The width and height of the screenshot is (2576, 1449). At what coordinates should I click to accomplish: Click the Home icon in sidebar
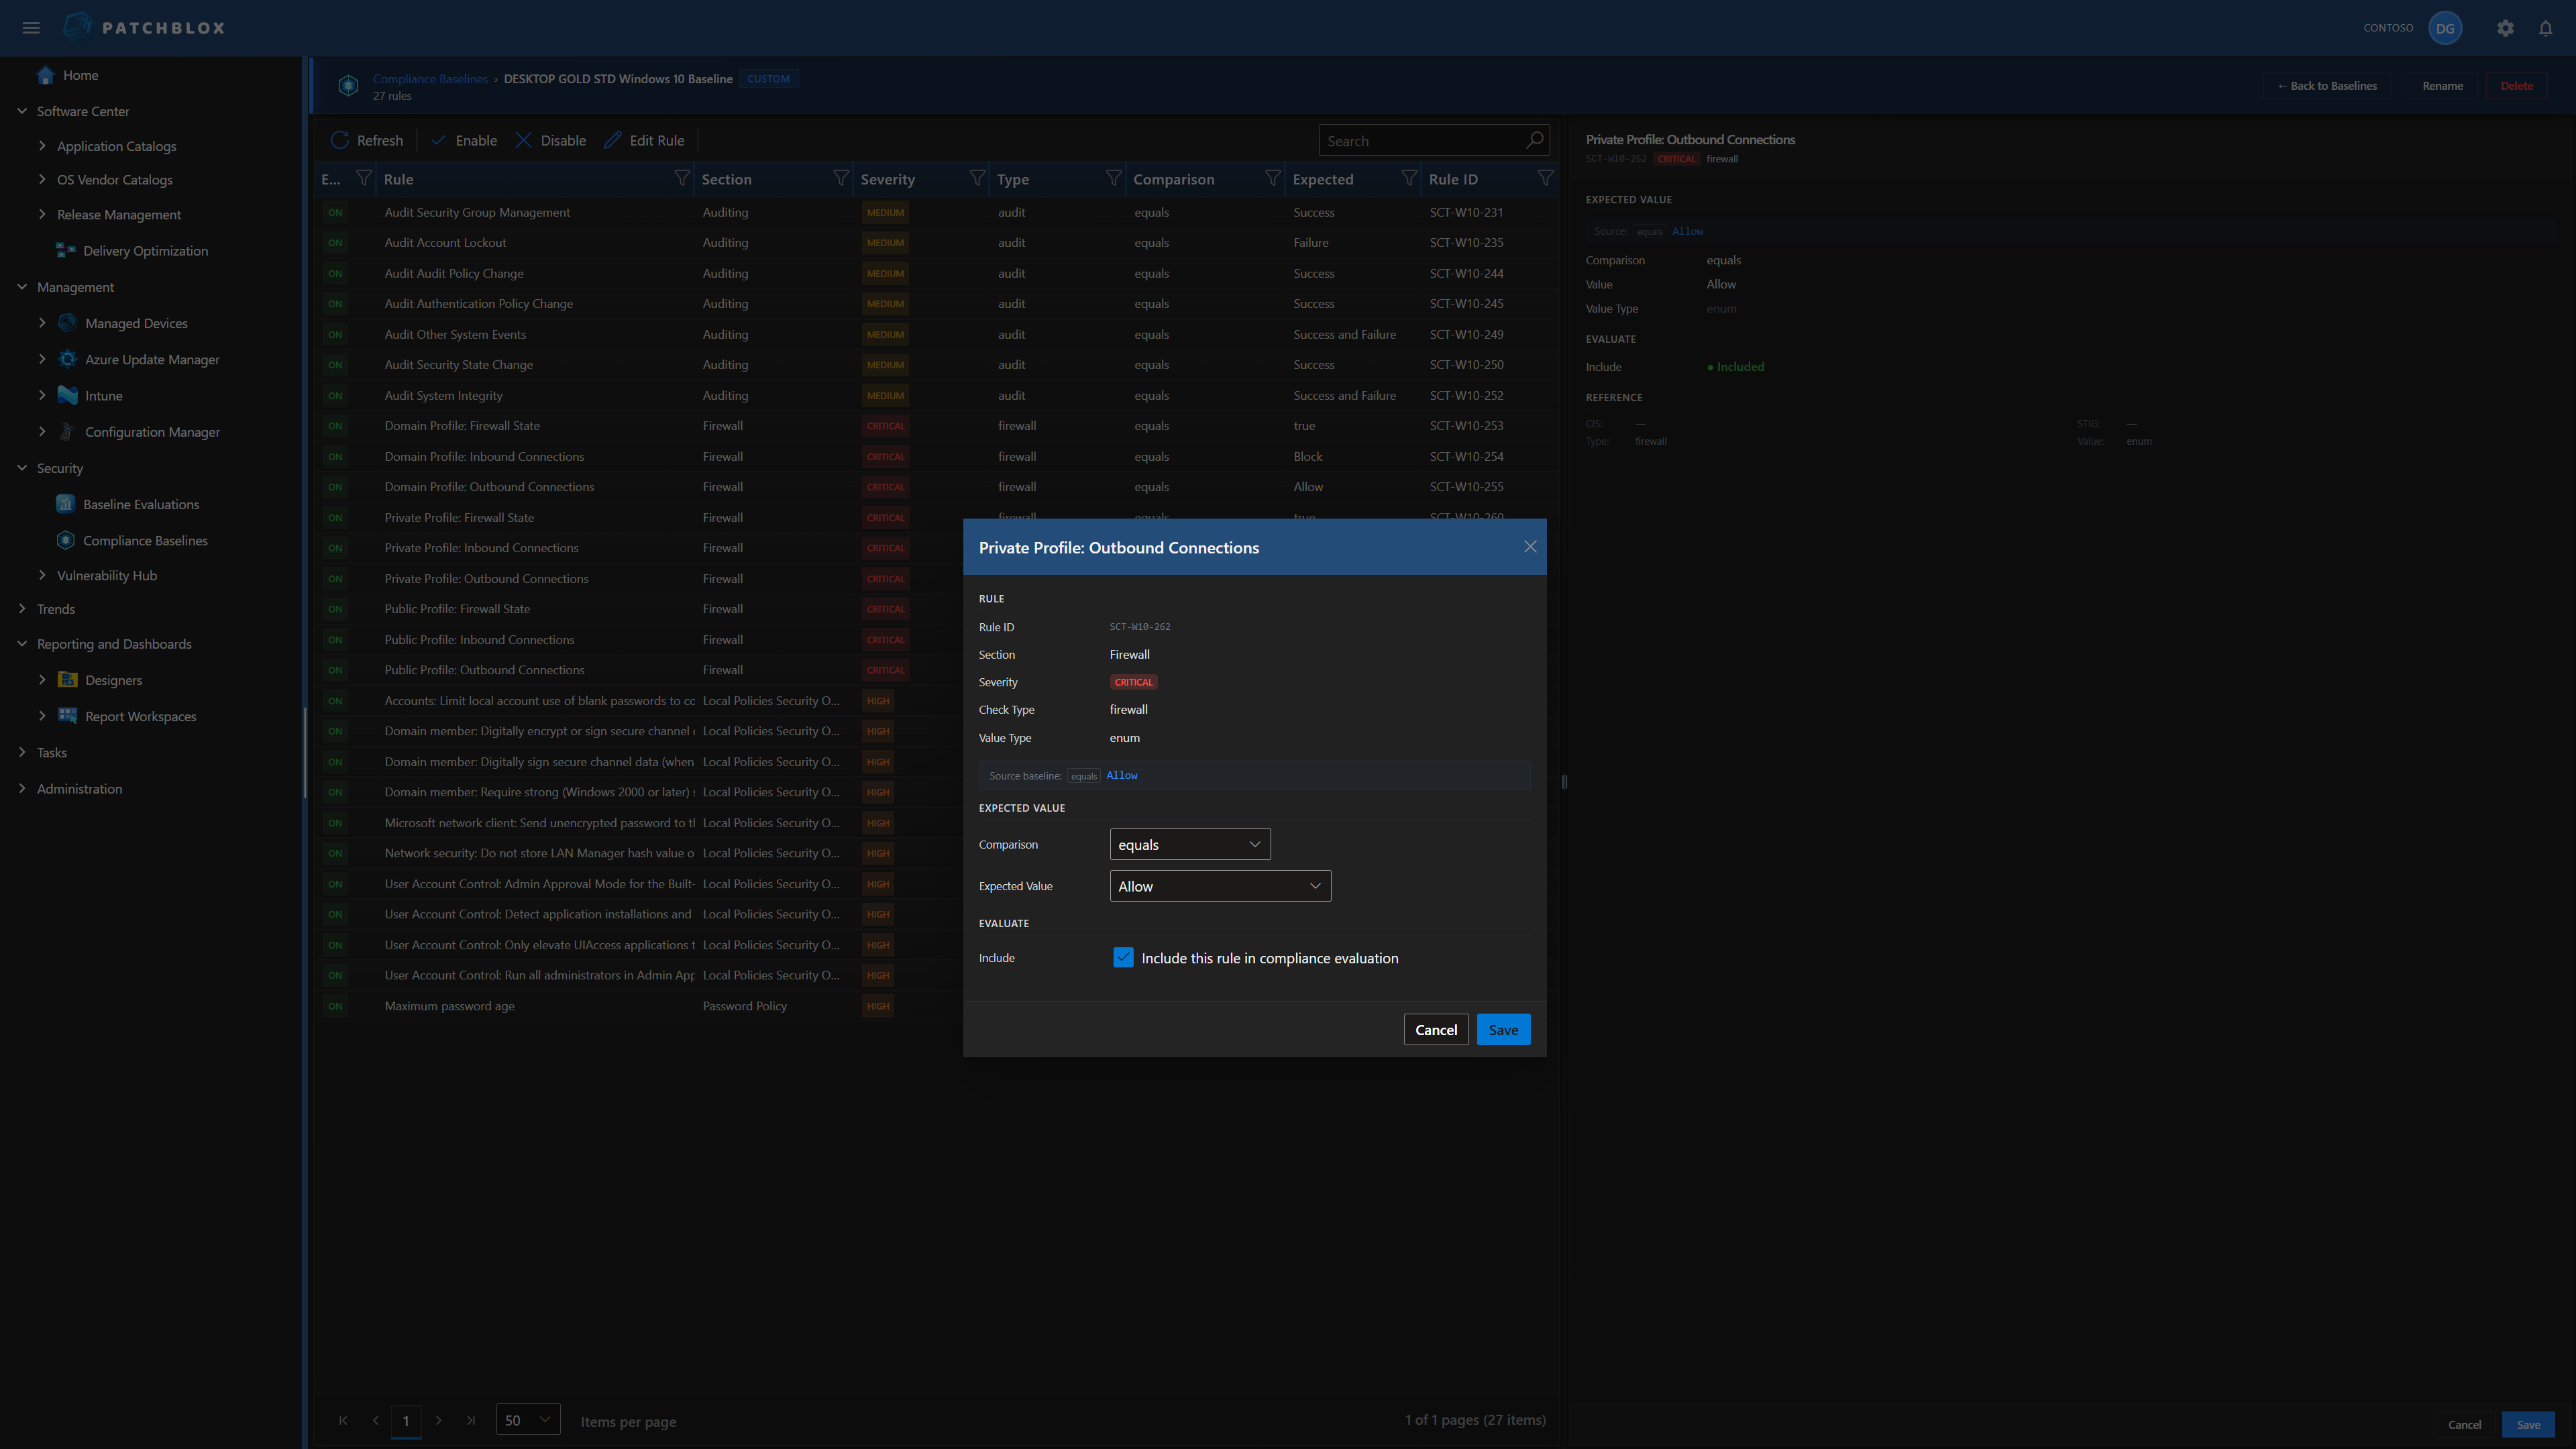click(x=45, y=75)
